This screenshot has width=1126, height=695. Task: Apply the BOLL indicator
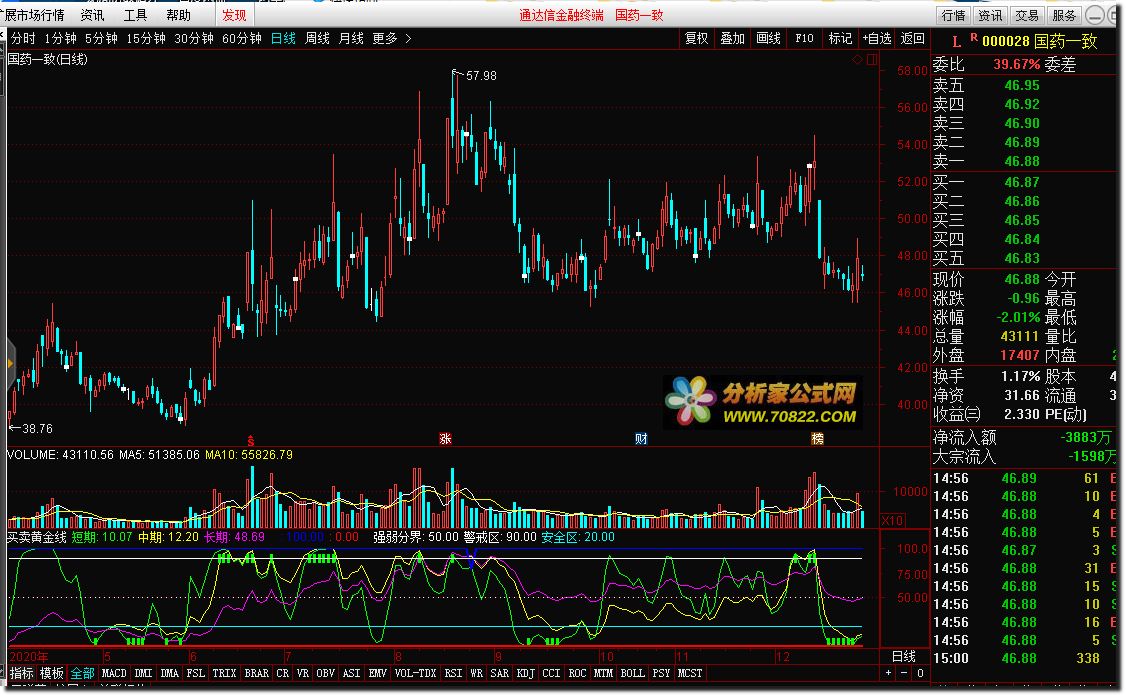click(x=632, y=673)
